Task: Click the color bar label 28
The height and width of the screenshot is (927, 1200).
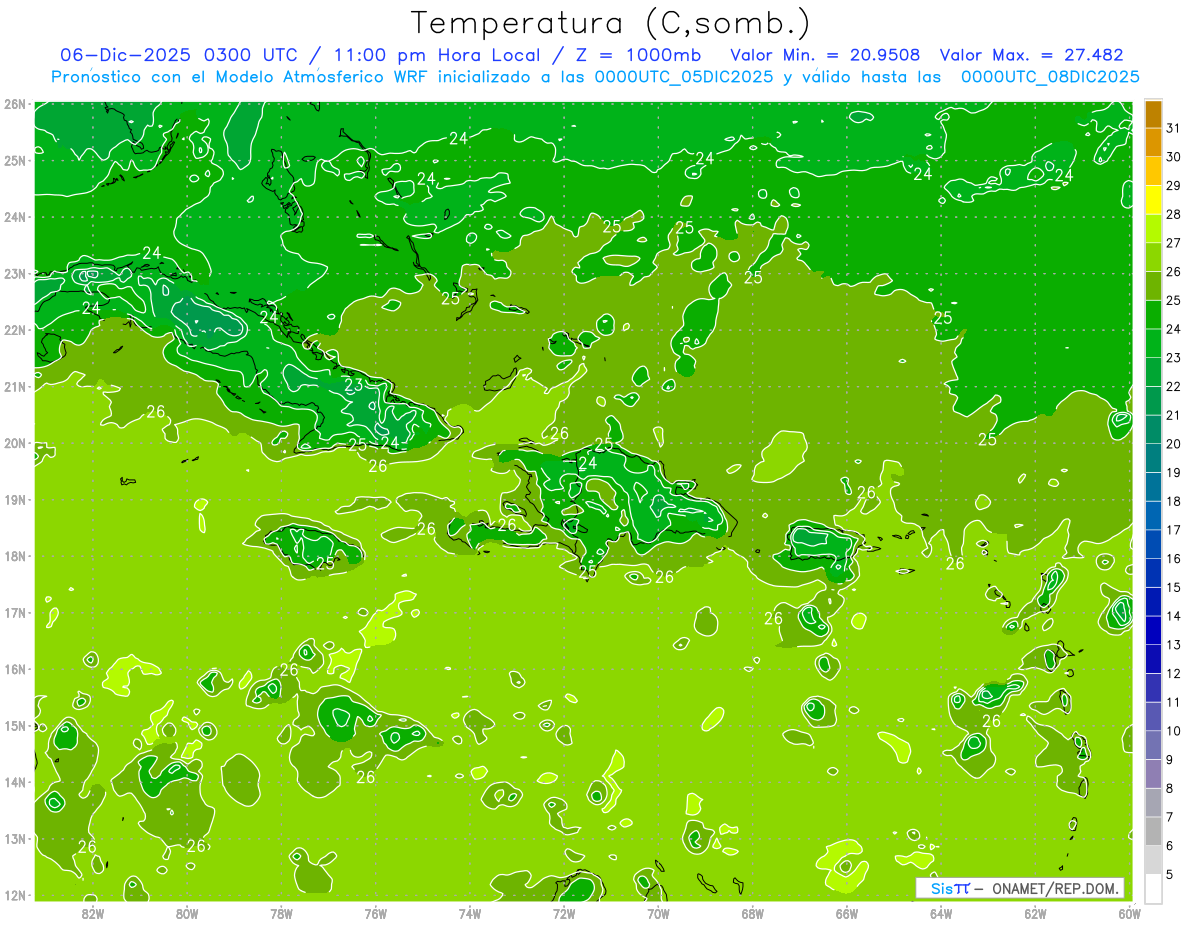Action: 1173,214
